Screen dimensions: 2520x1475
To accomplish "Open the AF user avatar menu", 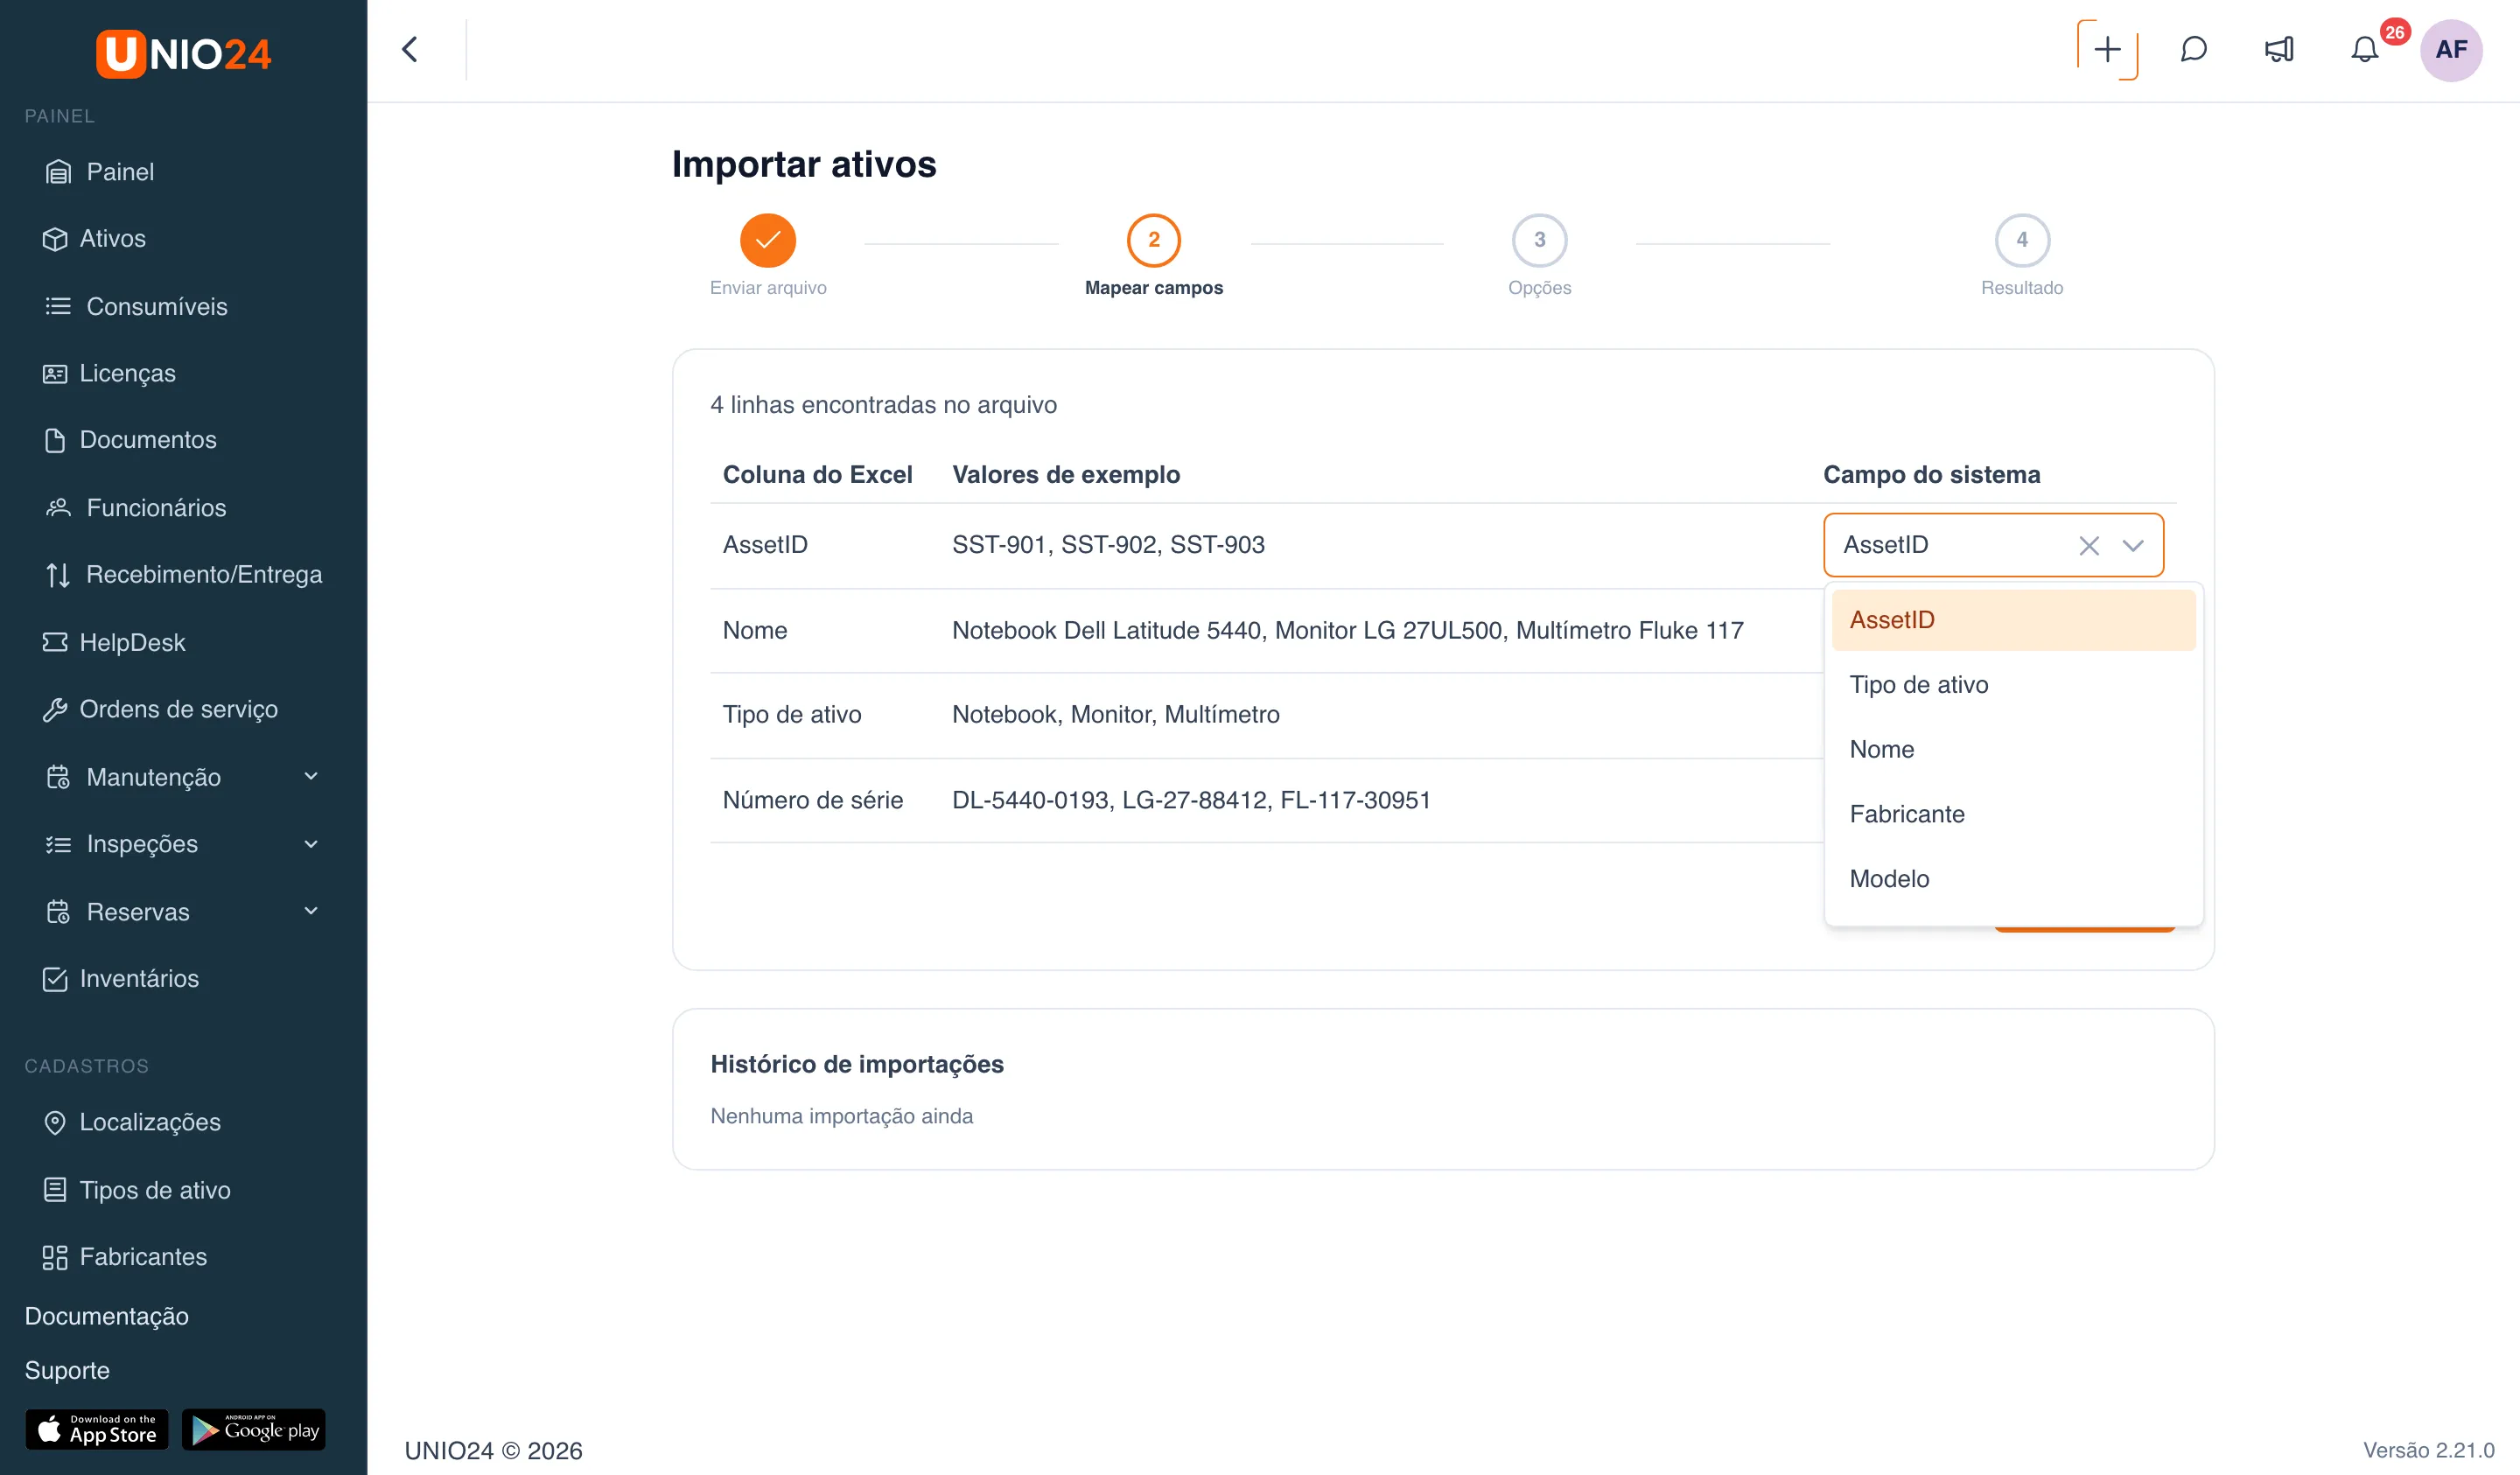I will pyautogui.click(x=2451, y=49).
